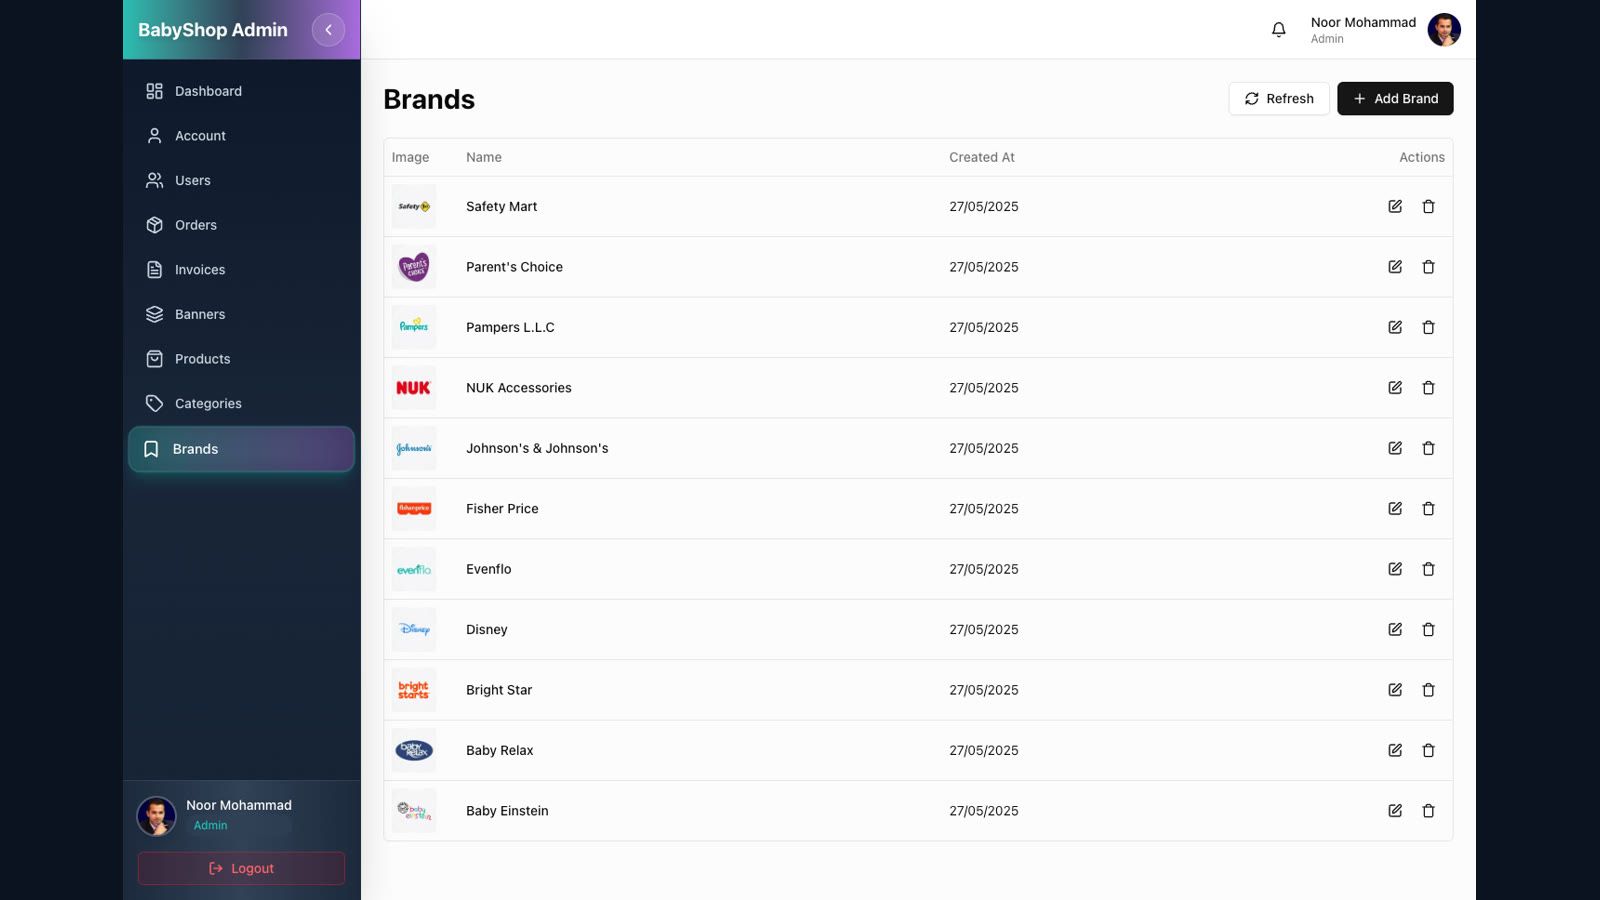This screenshot has width=1600, height=900.
Task: Go to Account in sidebar
Action: click(241, 136)
